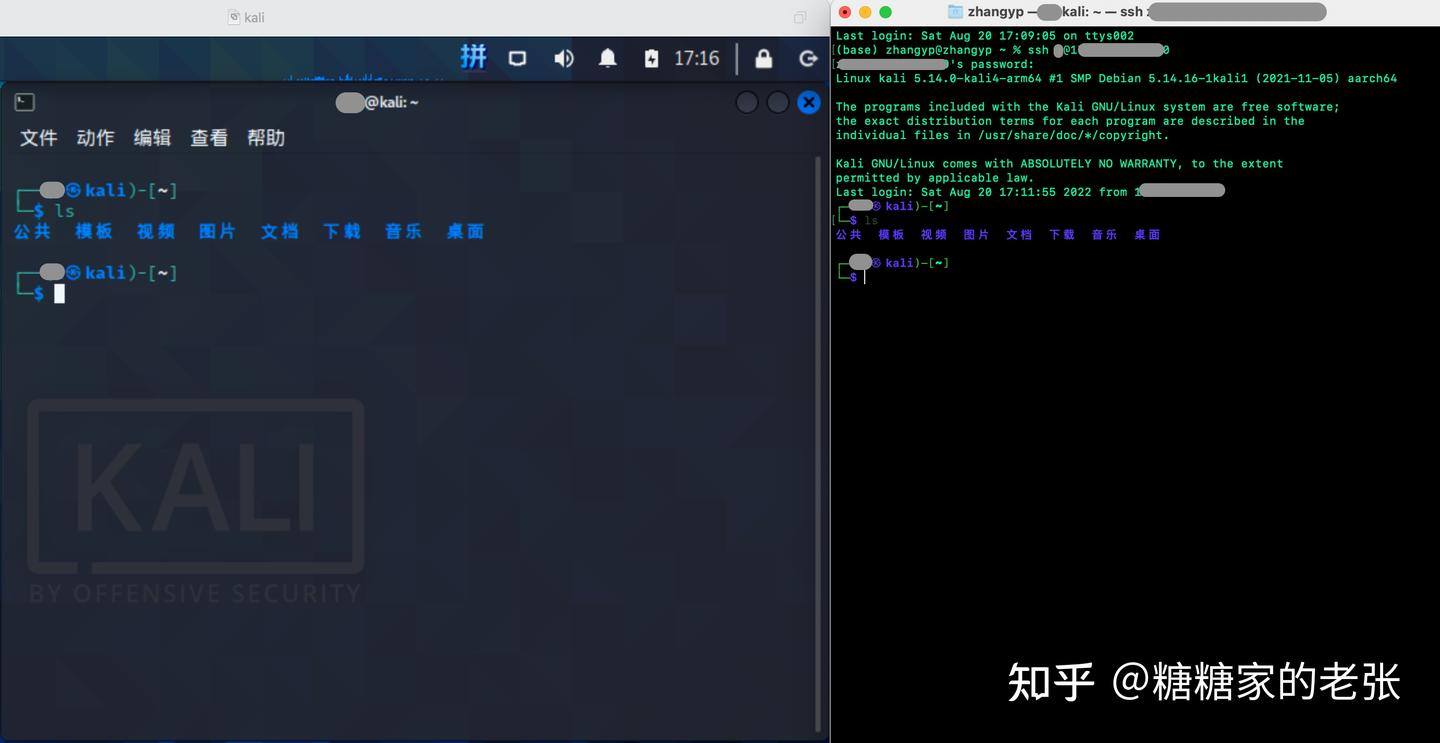Image resolution: width=1440 pixels, height=743 pixels.
Task: Open the 编辑 menu
Action: tap(152, 138)
